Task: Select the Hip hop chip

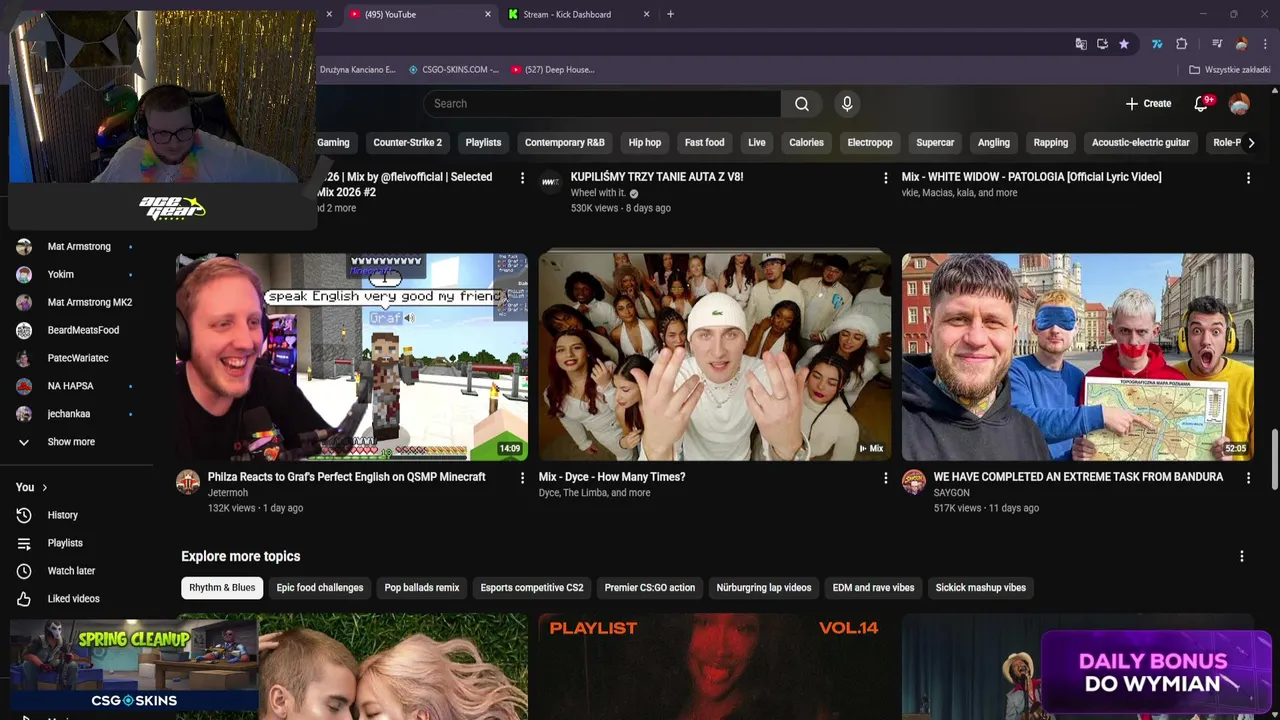Action: 645,143
